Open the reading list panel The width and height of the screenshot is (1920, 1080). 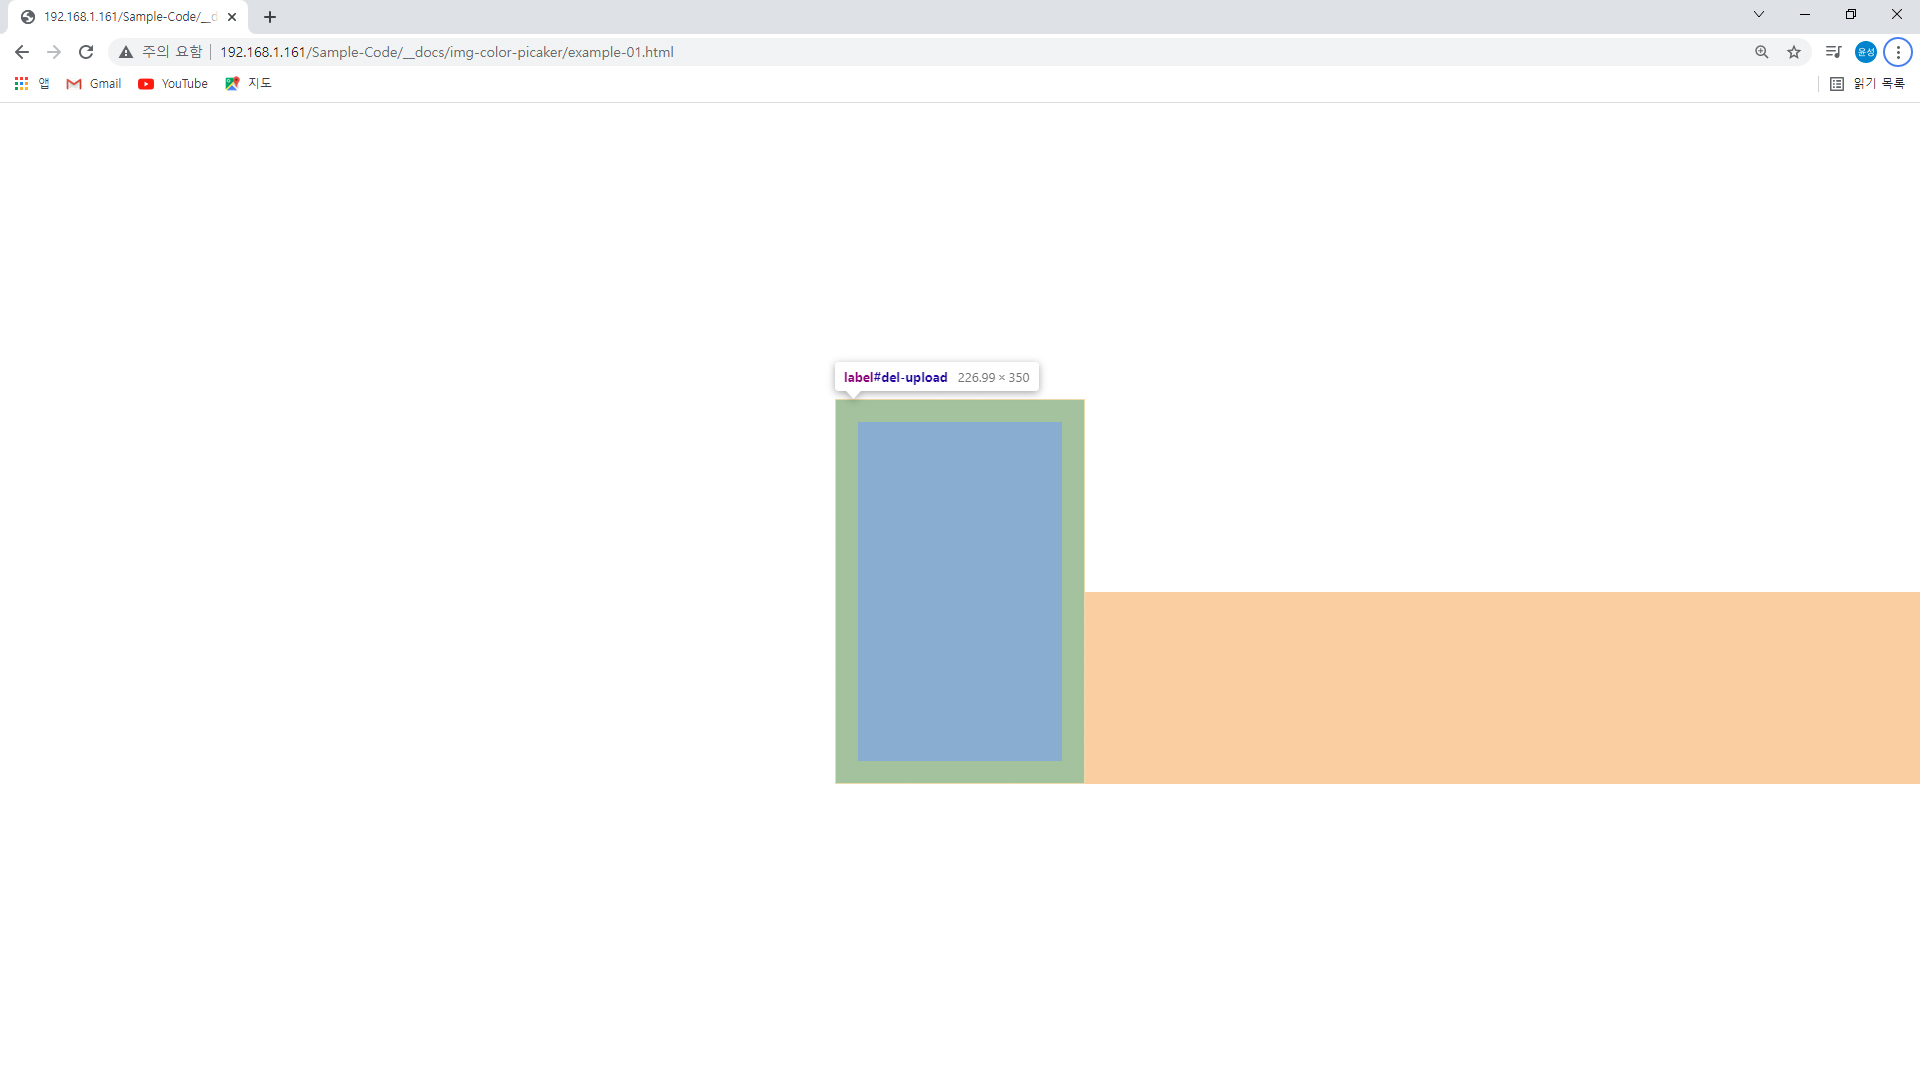pos(1867,84)
